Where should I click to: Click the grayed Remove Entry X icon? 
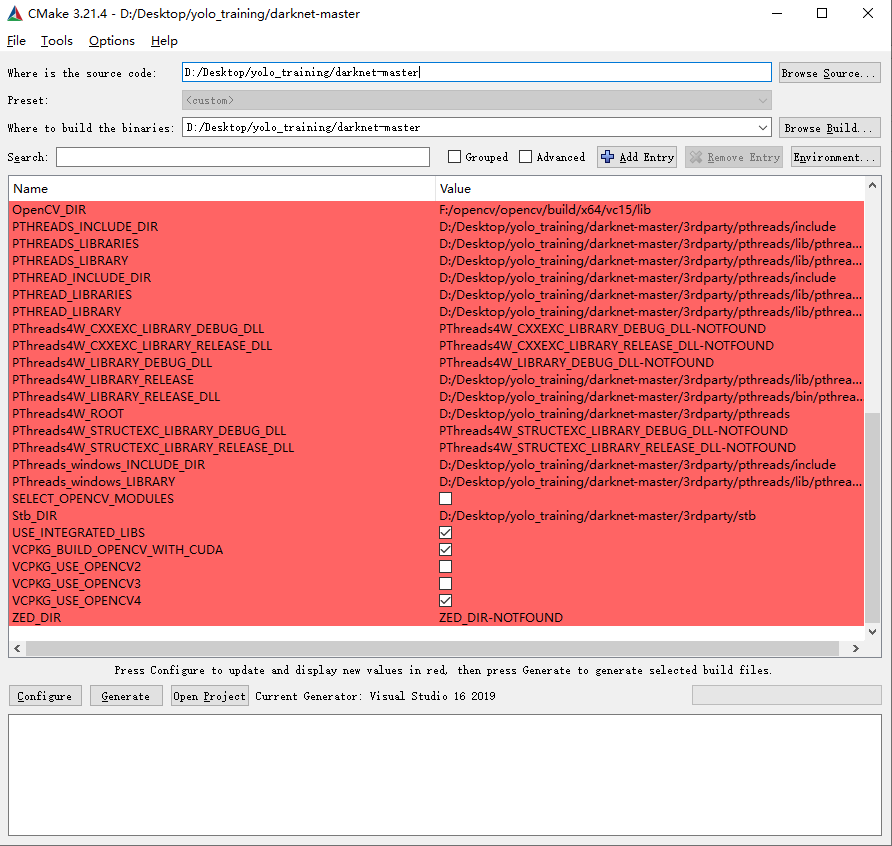pos(695,157)
